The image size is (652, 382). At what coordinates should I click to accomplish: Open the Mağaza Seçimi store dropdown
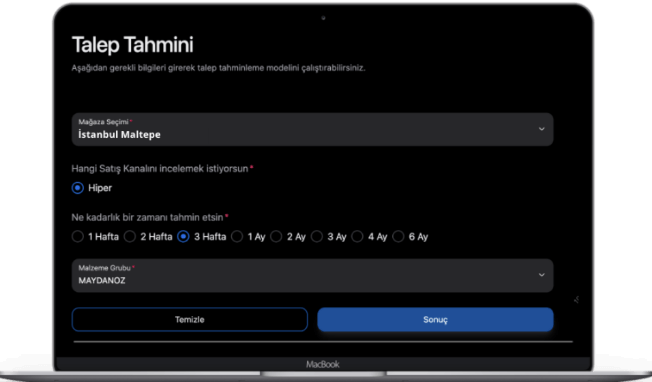[312, 129]
